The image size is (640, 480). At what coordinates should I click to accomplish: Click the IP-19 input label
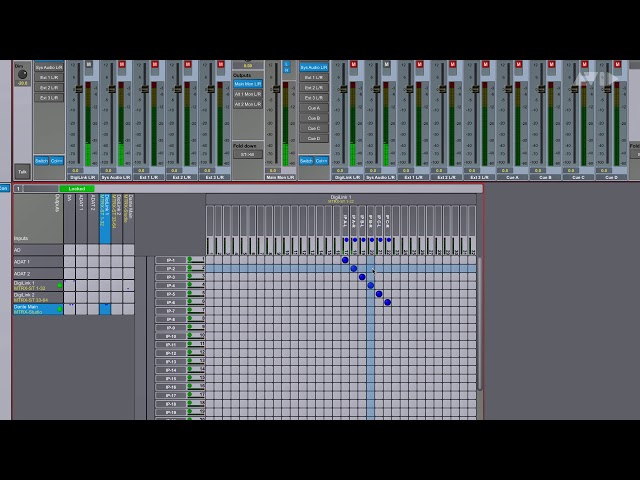[170, 412]
